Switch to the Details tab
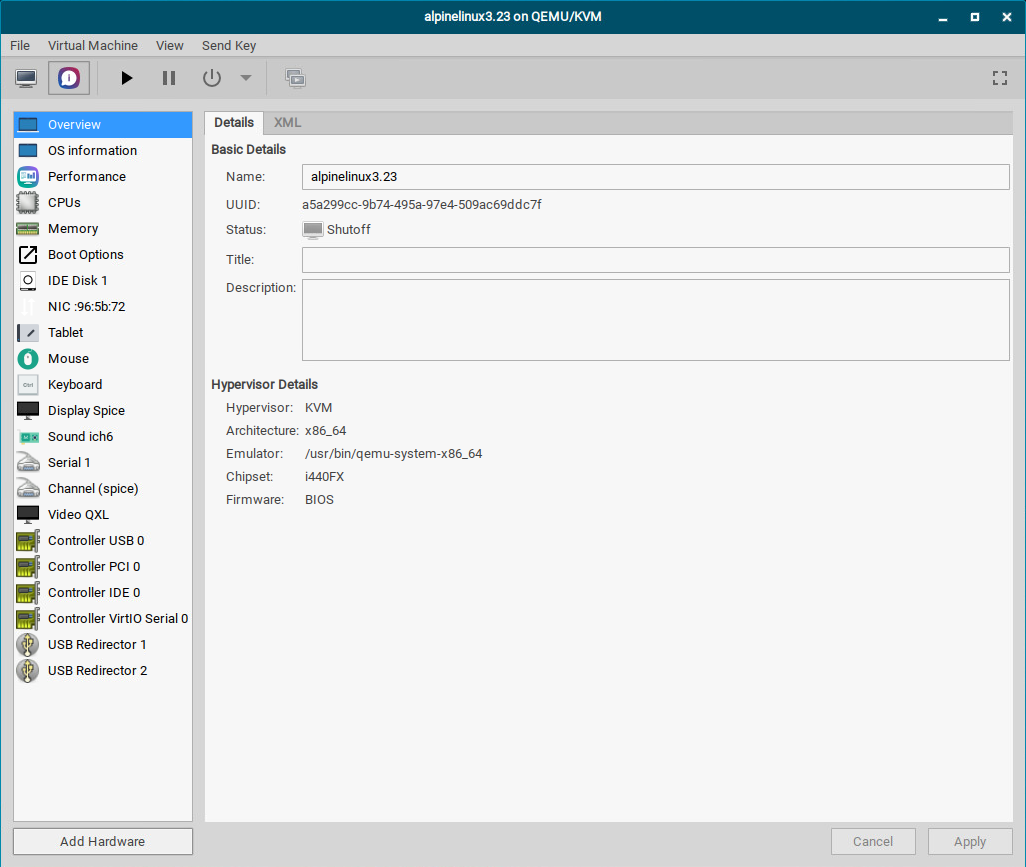This screenshot has width=1026, height=867. coord(234,122)
